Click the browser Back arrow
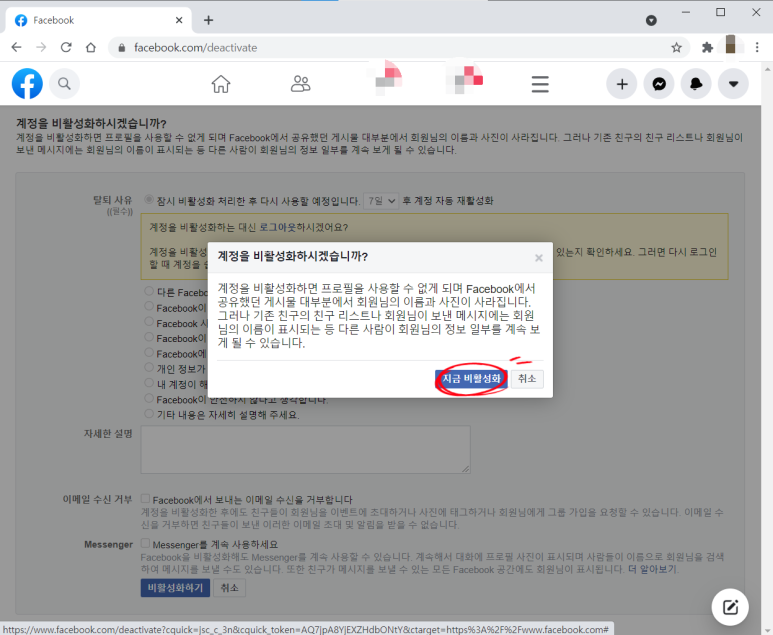 click(16, 47)
